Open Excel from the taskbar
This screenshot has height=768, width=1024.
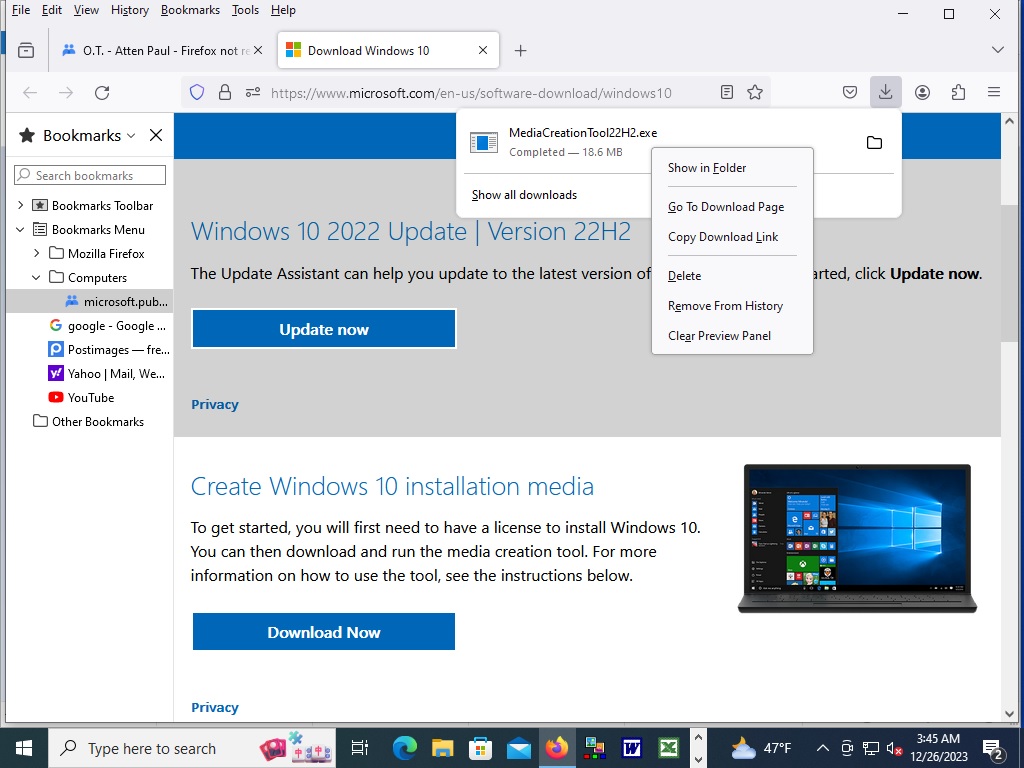coord(669,748)
